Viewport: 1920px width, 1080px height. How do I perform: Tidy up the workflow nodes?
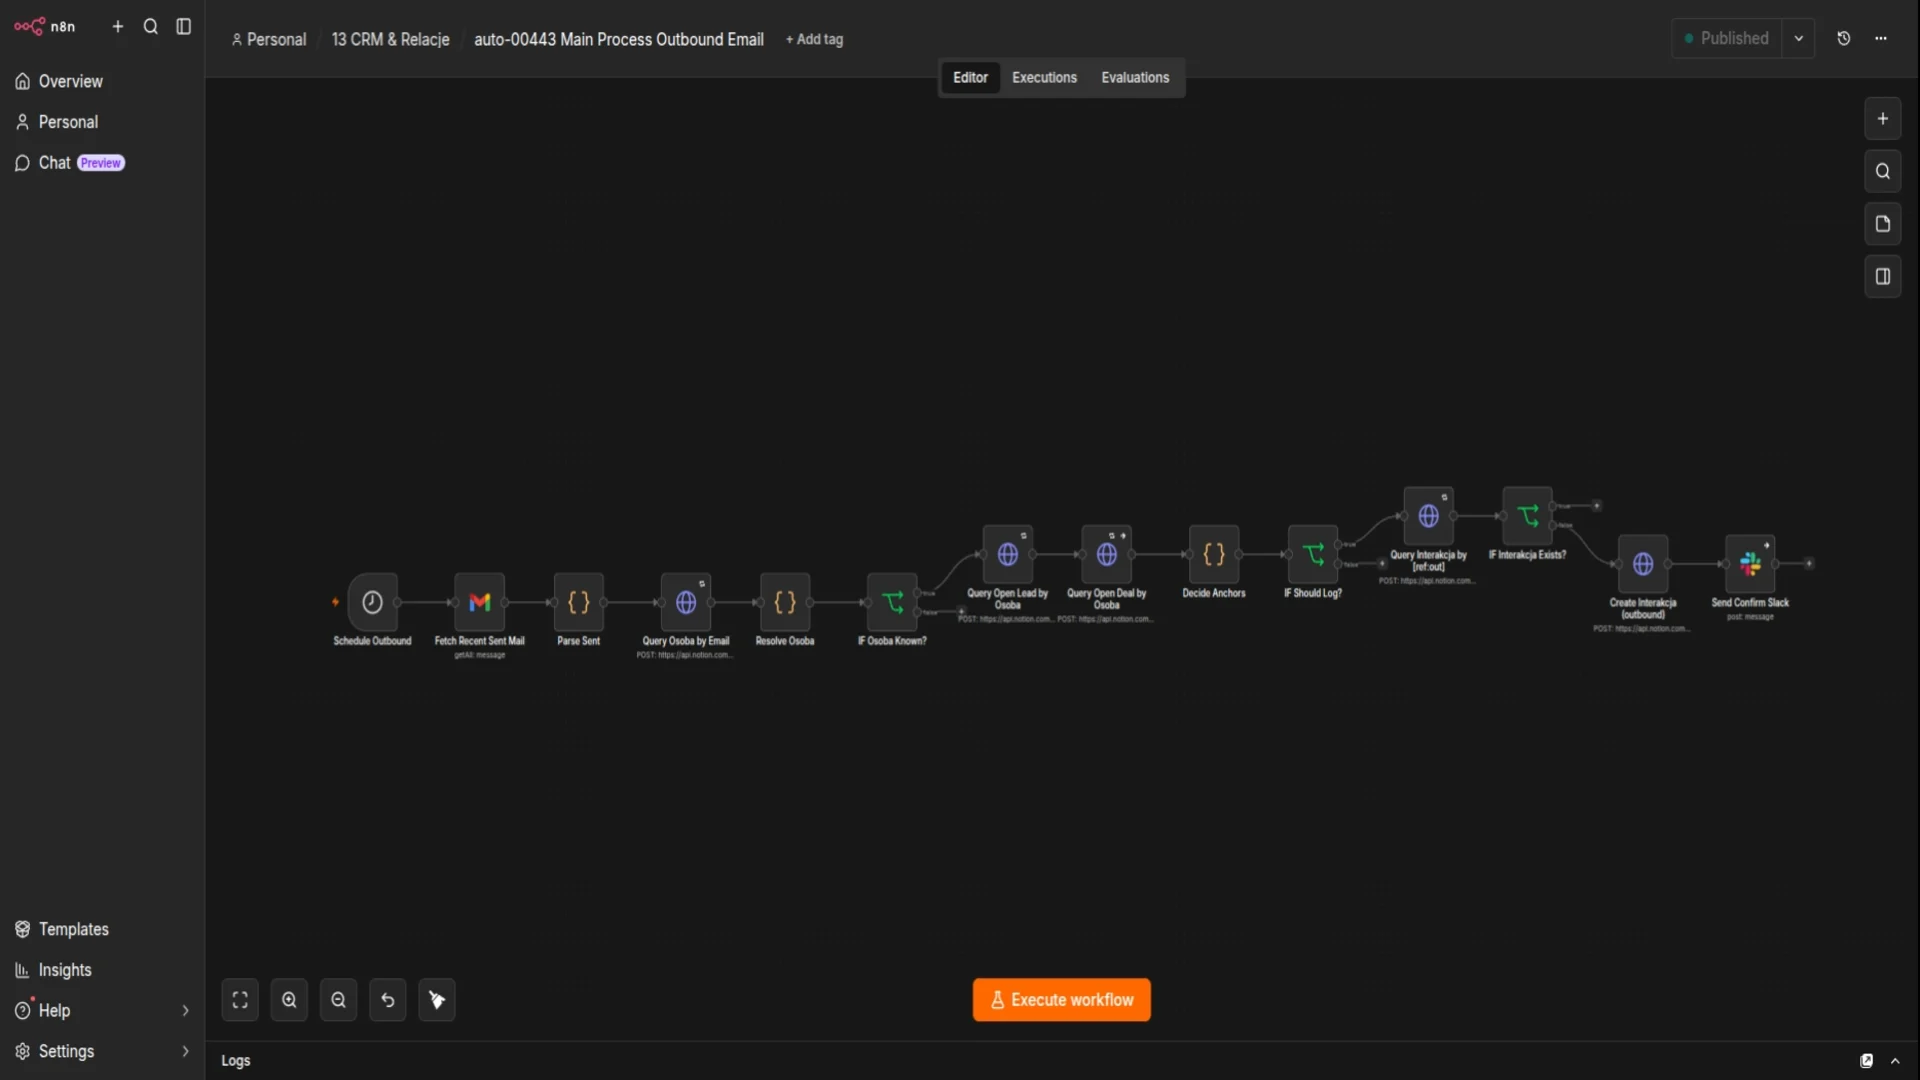pos(437,1000)
